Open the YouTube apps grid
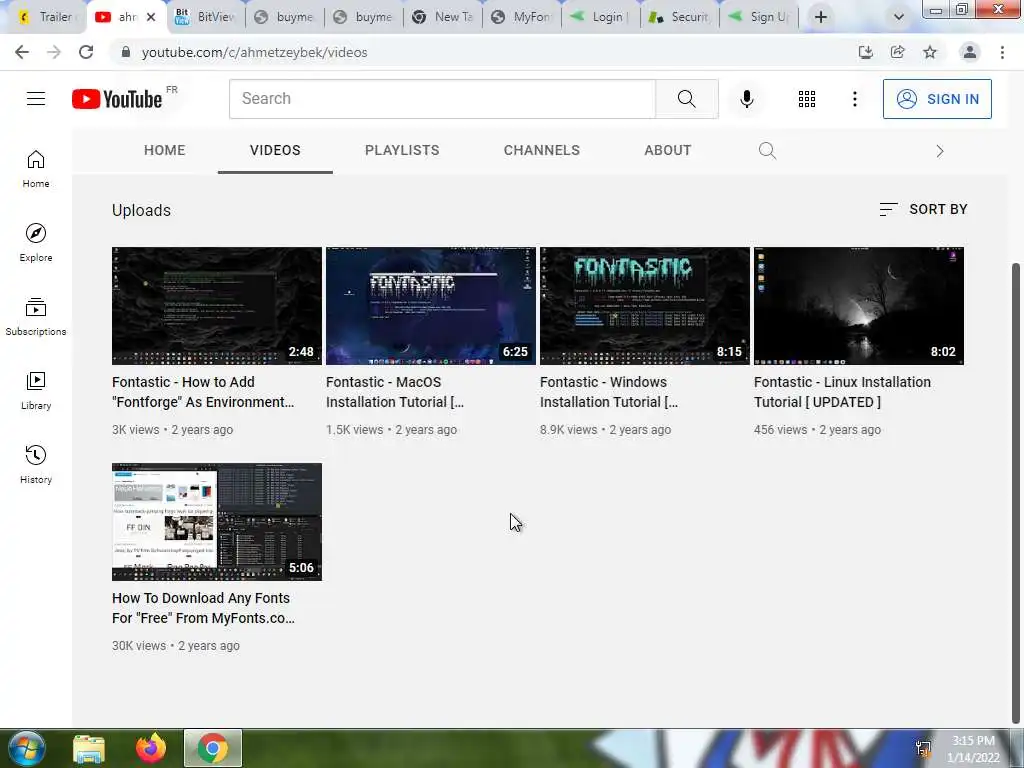The width and height of the screenshot is (1024, 768). click(807, 99)
